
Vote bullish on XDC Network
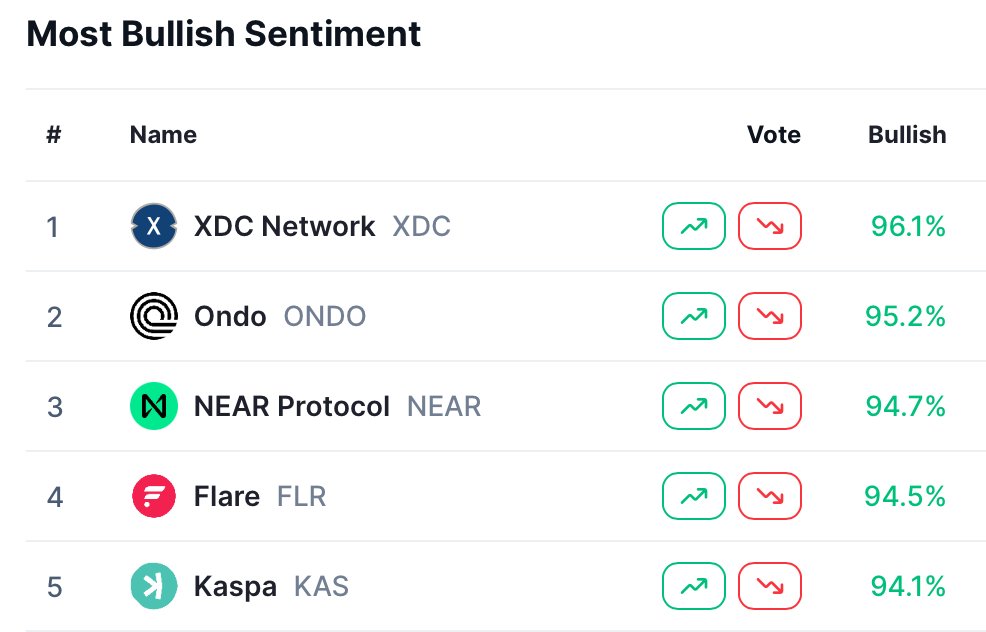coord(694,226)
